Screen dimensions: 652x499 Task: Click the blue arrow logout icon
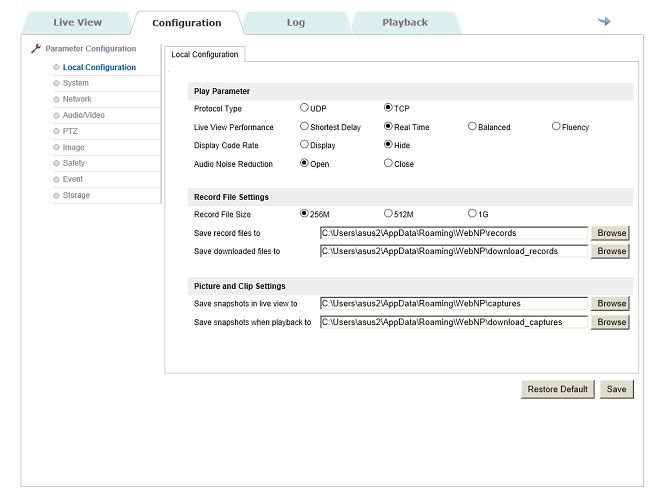click(604, 21)
